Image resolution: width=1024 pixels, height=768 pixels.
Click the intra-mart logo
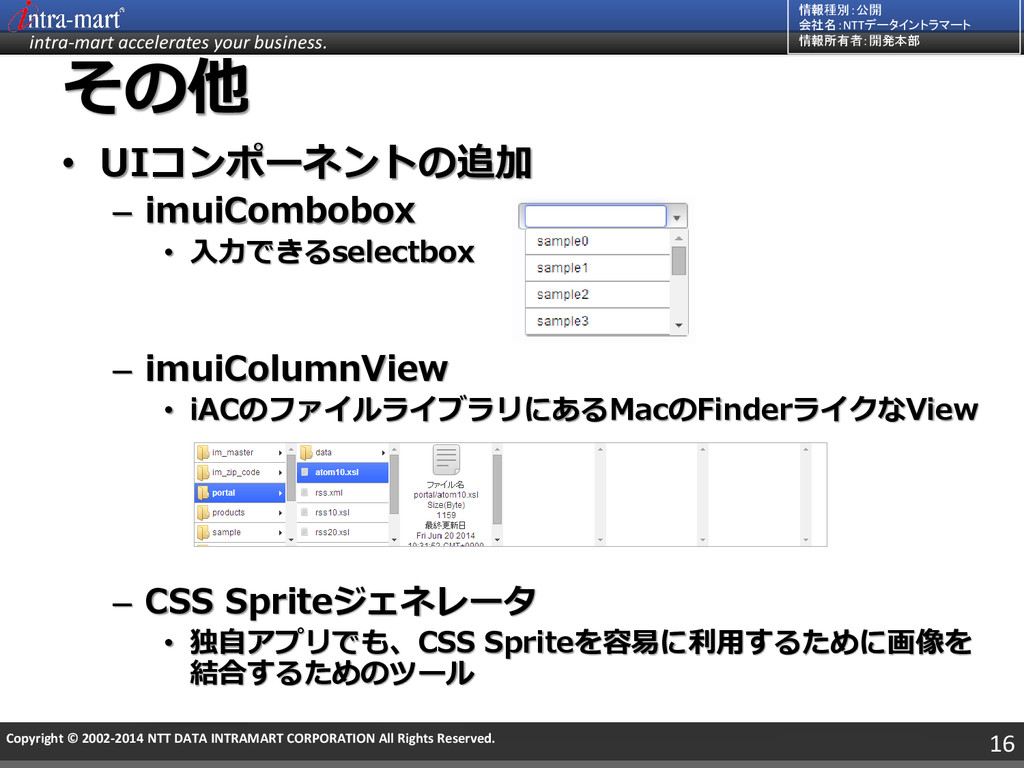(65, 17)
